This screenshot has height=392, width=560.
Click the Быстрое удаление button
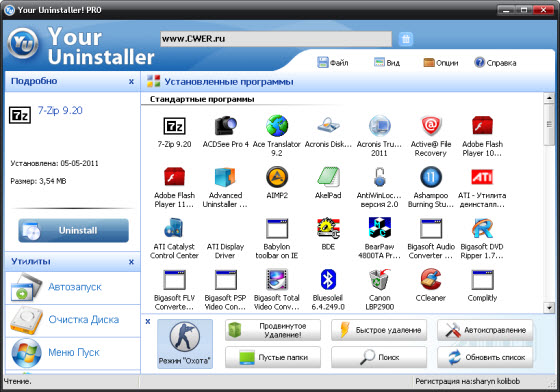coord(379,330)
